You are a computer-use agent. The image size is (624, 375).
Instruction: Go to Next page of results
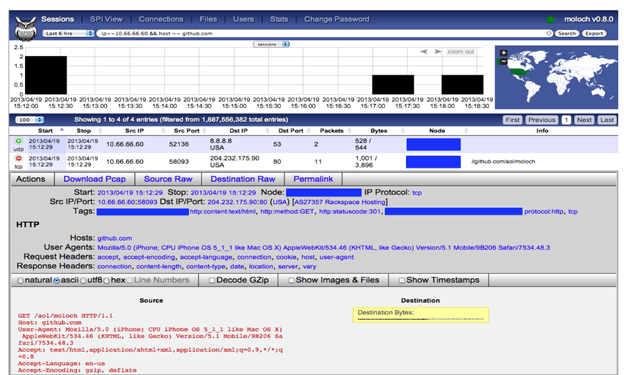[x=584, y=120]
